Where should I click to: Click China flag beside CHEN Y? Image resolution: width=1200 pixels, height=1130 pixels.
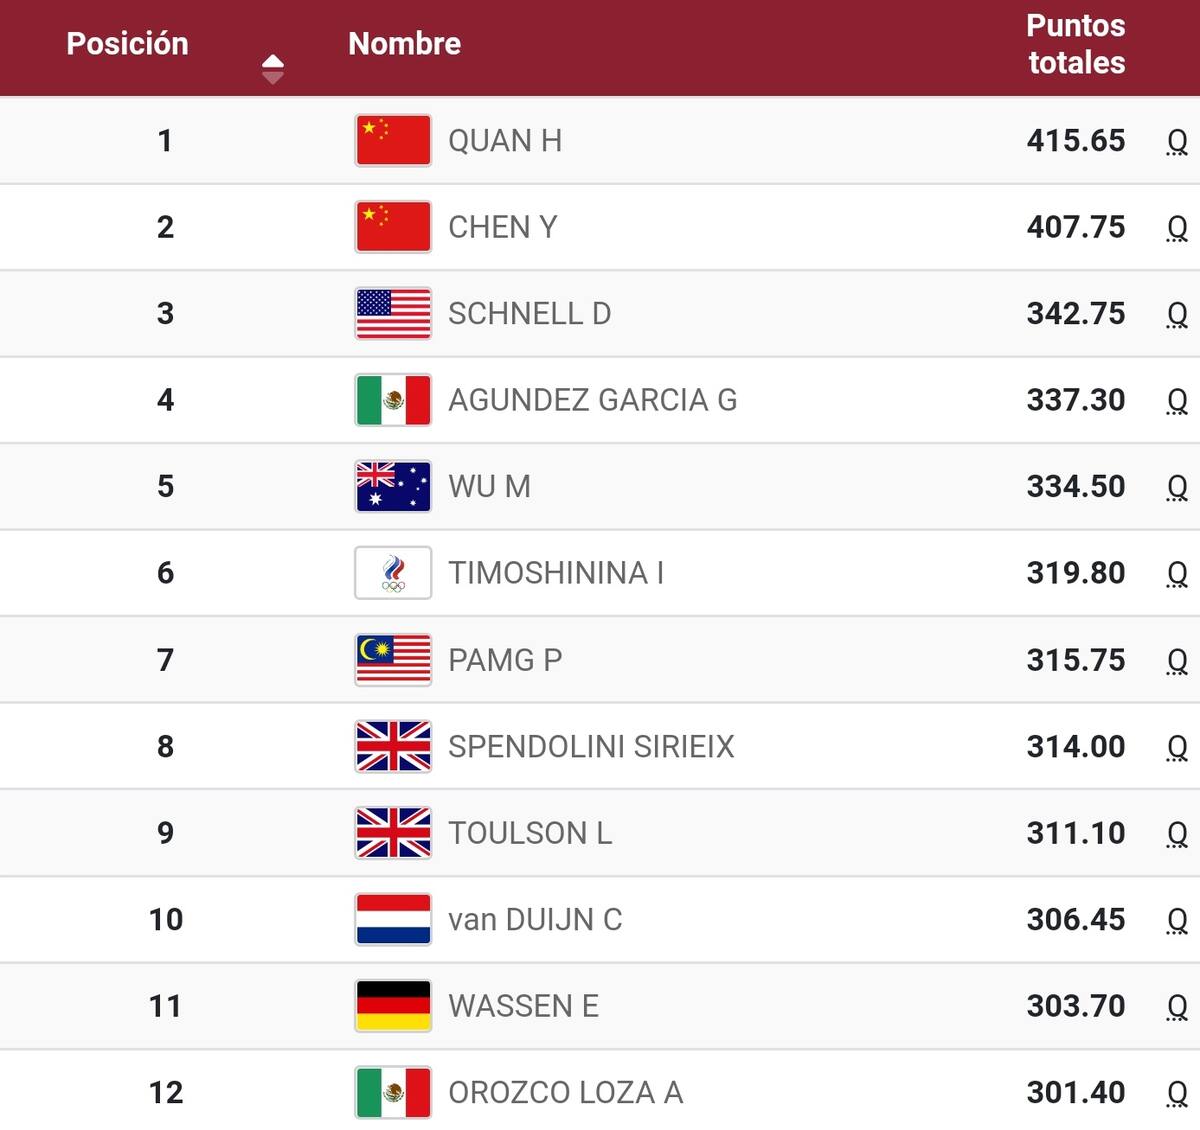click(393, 227)
